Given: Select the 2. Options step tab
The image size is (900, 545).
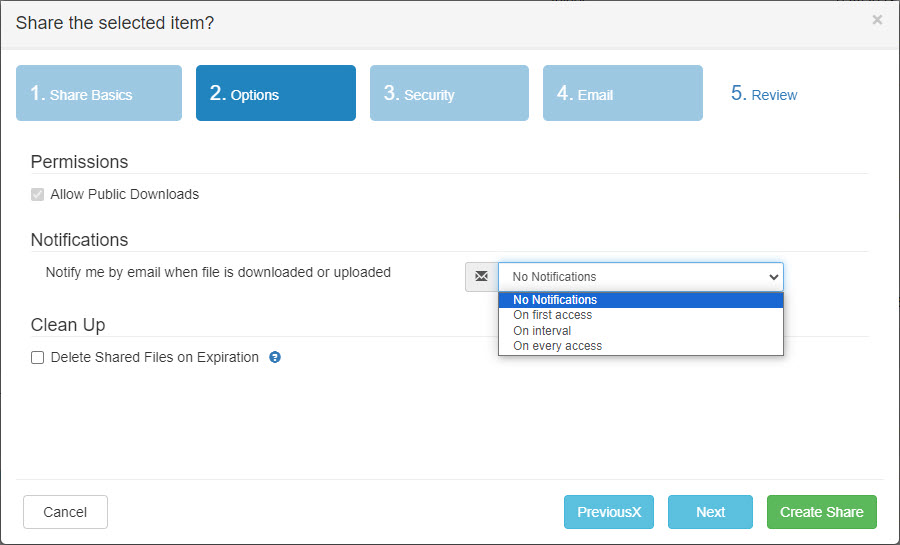Looking at the screenshot, I should point(276,93).
